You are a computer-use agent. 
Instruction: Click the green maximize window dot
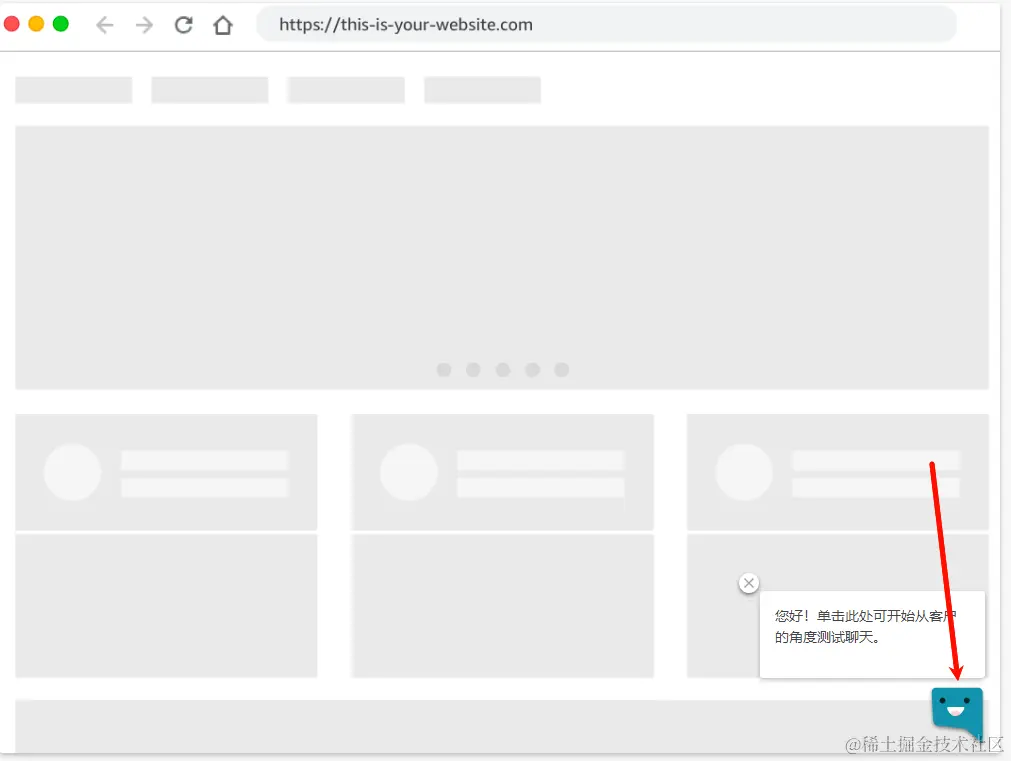point(61,24)
